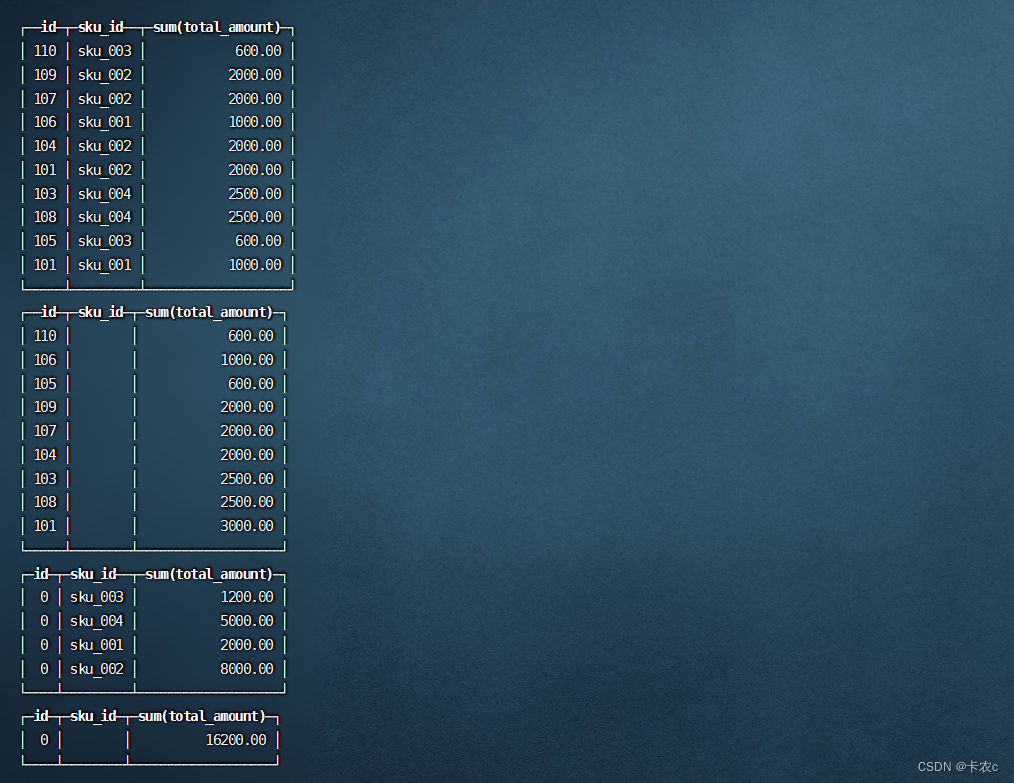Select sku_002 in the id 101 row
Viewport: 1014px width, 783px height.
point(105,170)
